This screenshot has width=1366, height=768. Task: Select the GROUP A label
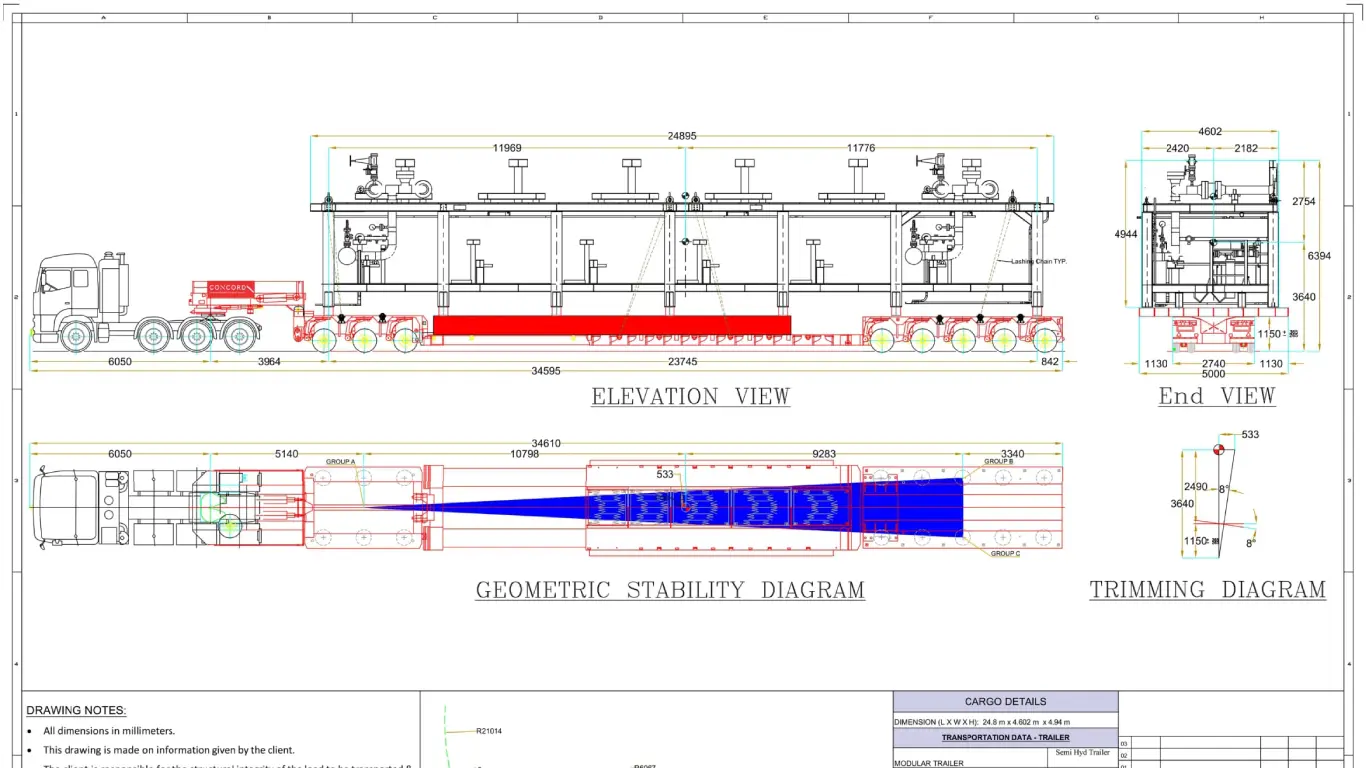point(340,462)
